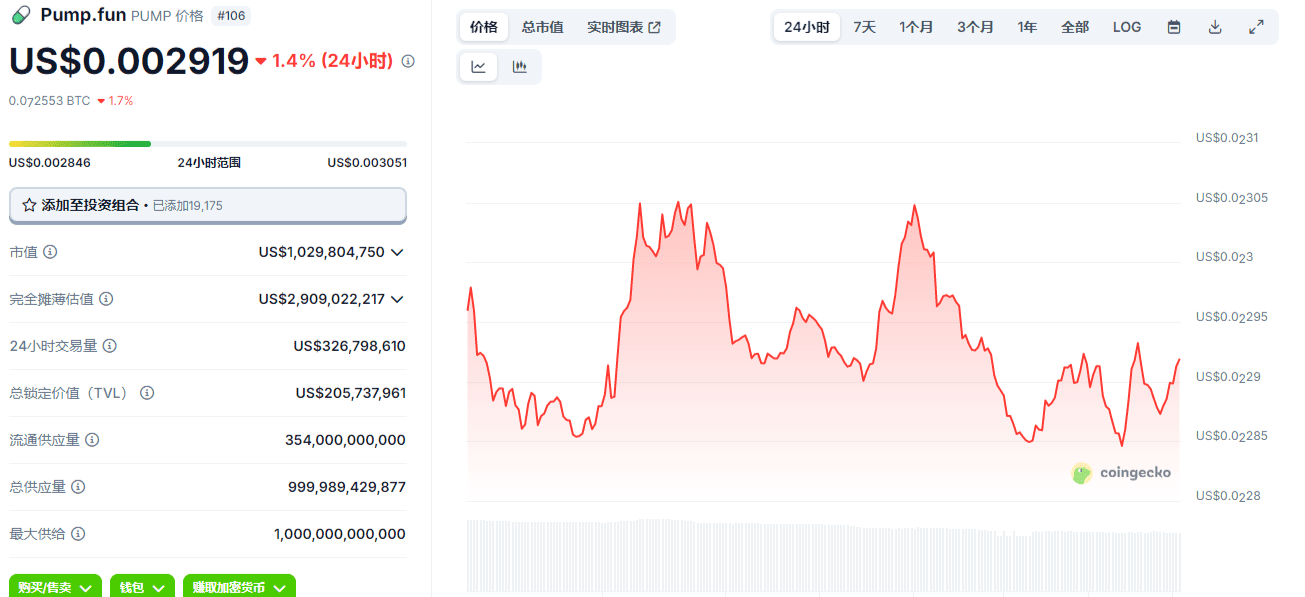
Task: Click the 添加至投资组合 button
Action: click(208, 205)
